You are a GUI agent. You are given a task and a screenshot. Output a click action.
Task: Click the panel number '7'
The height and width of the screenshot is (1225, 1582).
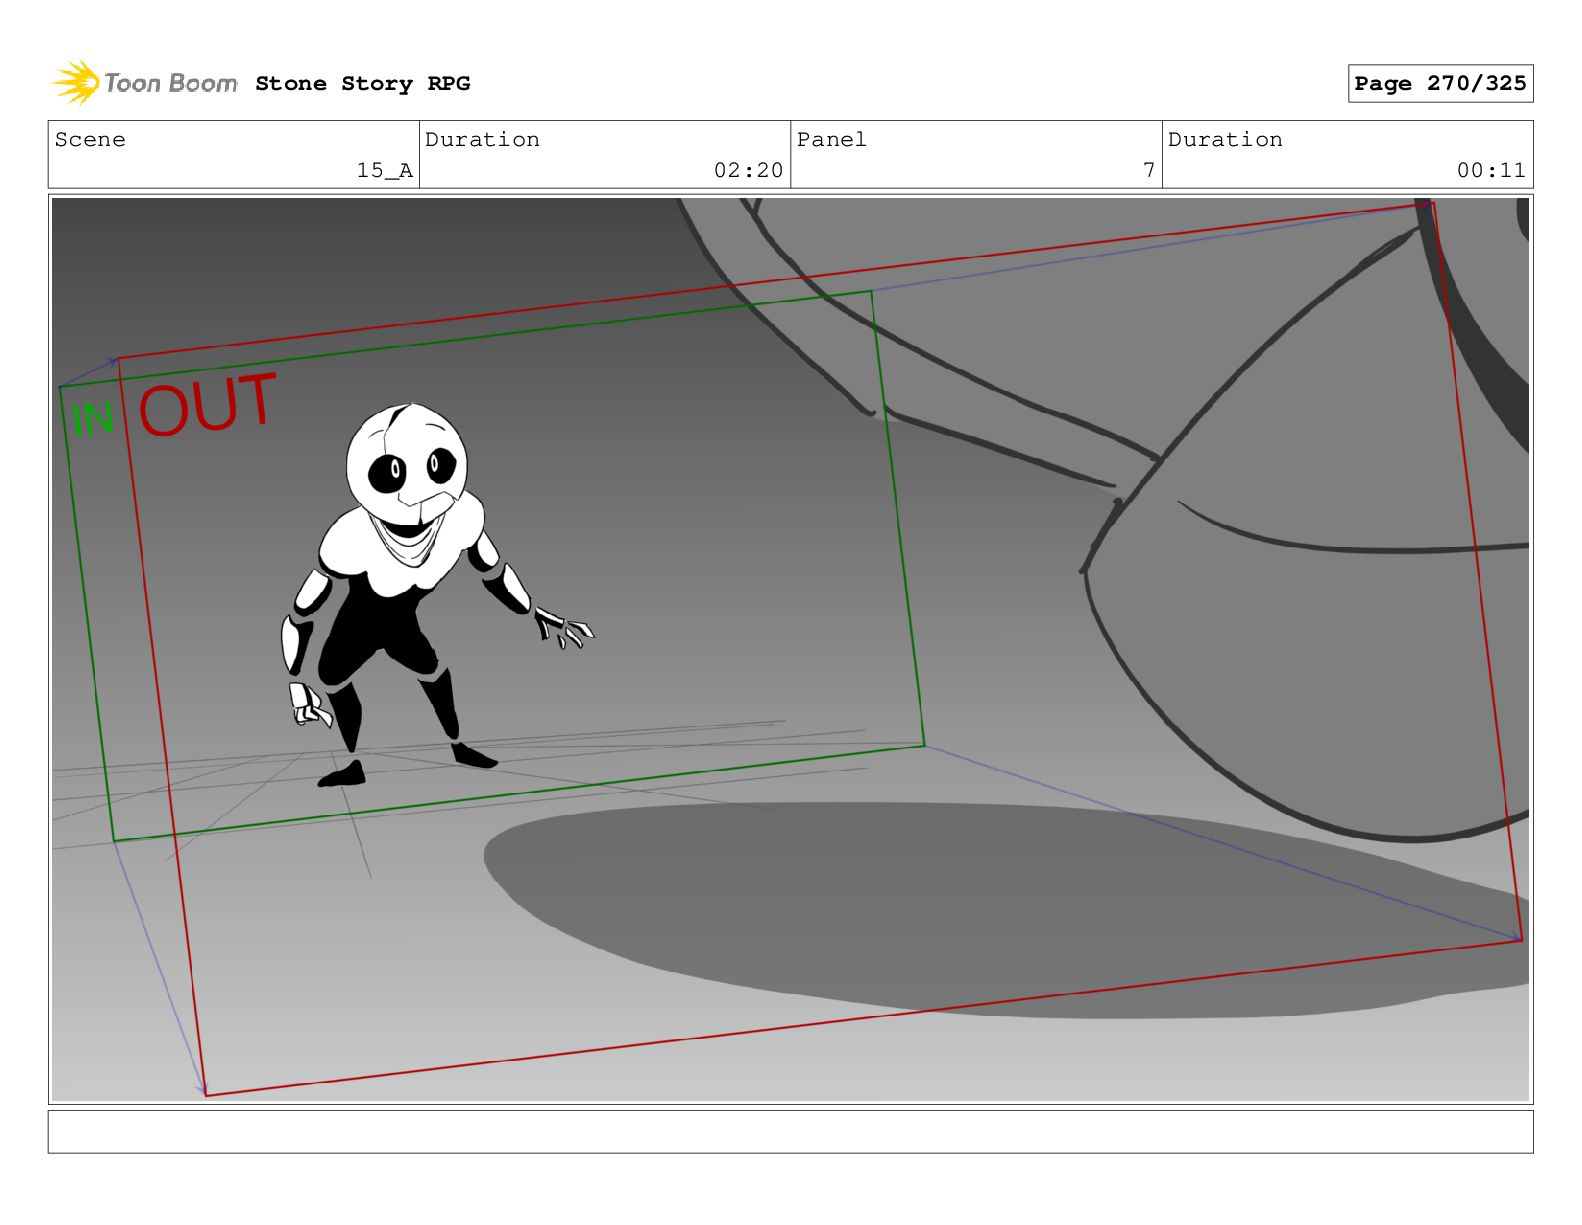point(1149,171)
